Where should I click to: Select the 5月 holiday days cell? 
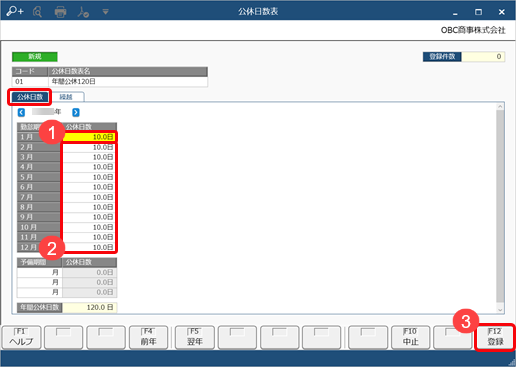point(89,177)
